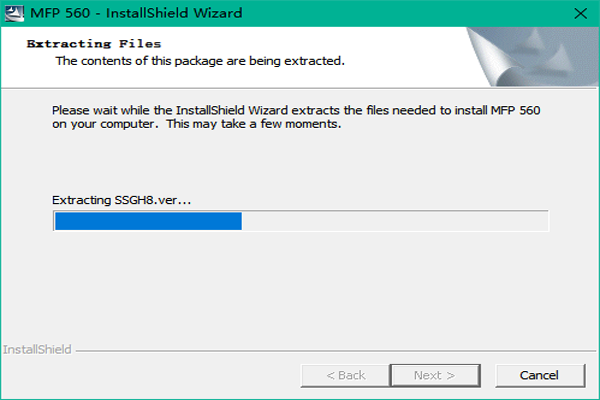The height and width of the screenshot is (400, 600).
Task: Click the Extracting SSGH8.ver... status text
Action: (x=121, y=200)
